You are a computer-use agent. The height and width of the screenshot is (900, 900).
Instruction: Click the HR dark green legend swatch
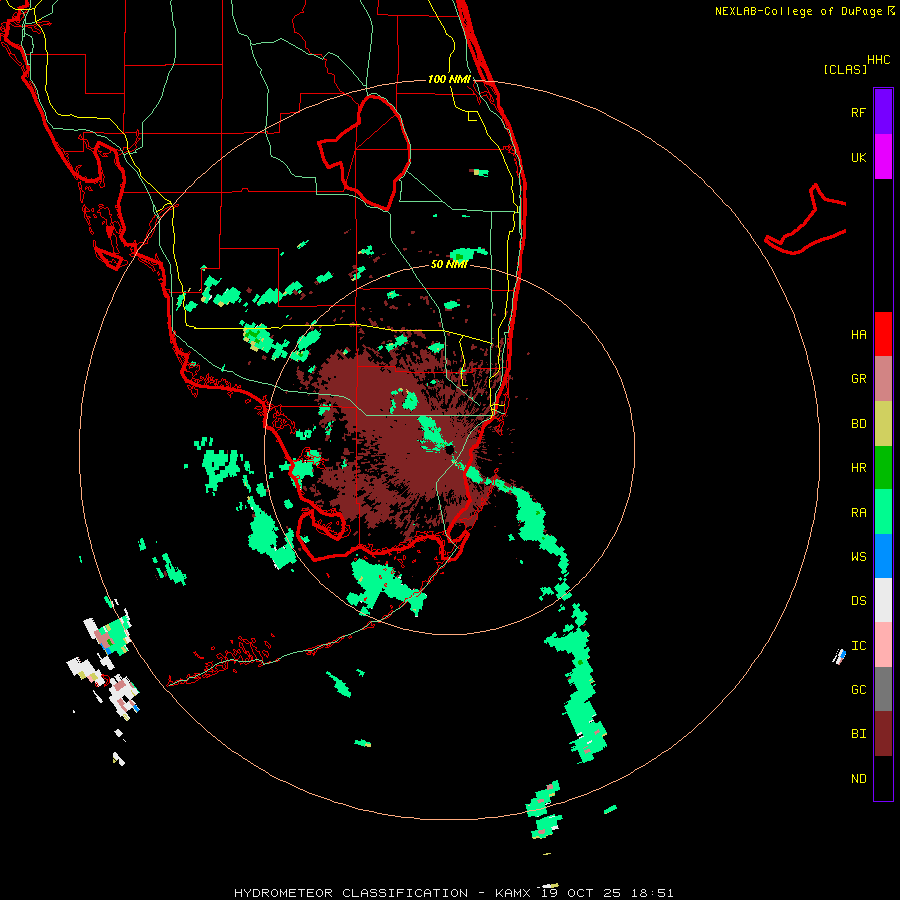pyautogui.click(x=883, y=467)
